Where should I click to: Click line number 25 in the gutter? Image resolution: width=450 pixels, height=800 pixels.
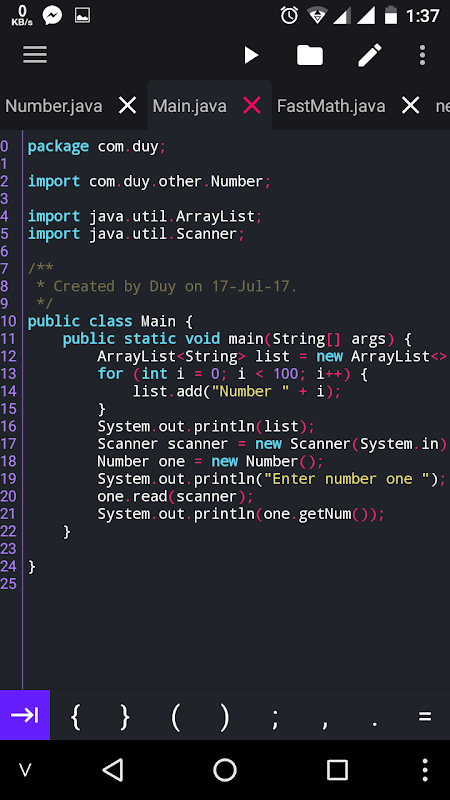9,584
